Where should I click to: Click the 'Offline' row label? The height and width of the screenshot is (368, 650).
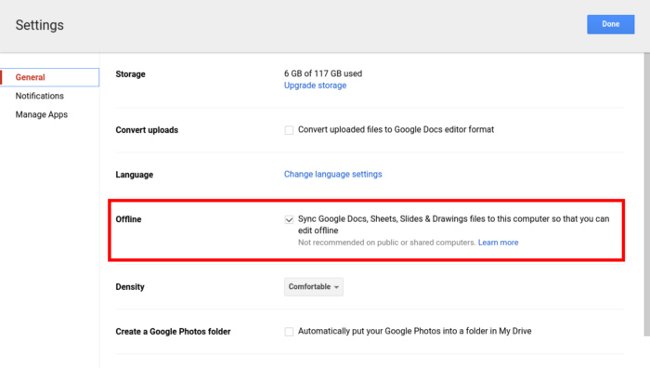pos(129,219)
